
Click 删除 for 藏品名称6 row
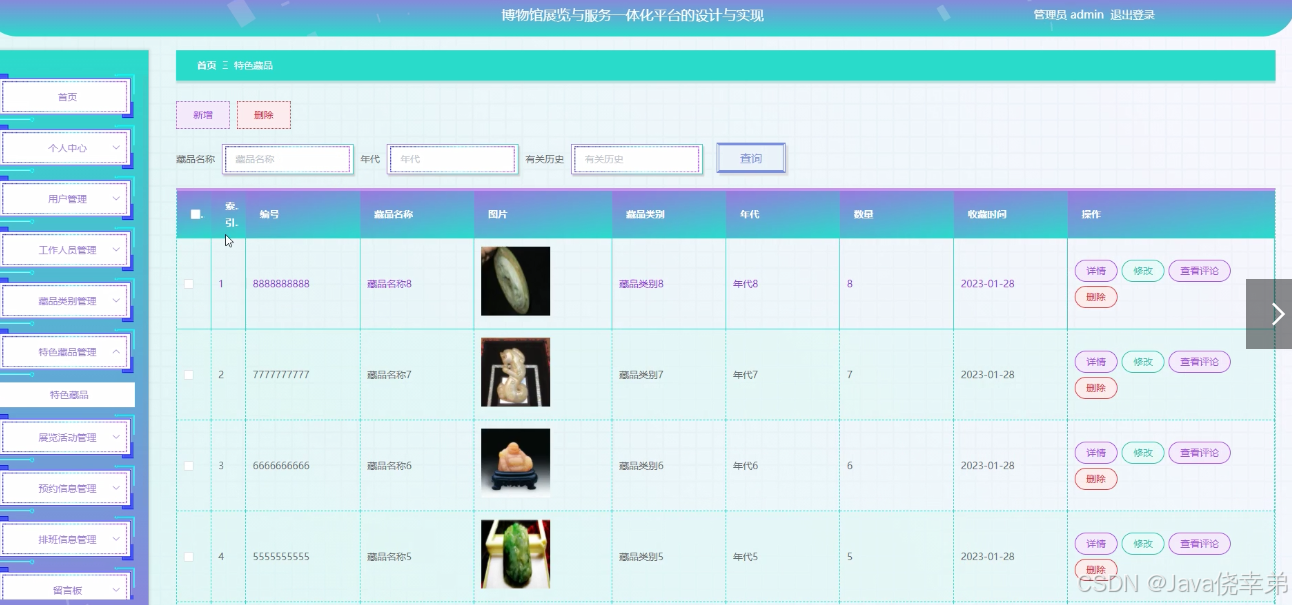click(x=1096, y=479)
